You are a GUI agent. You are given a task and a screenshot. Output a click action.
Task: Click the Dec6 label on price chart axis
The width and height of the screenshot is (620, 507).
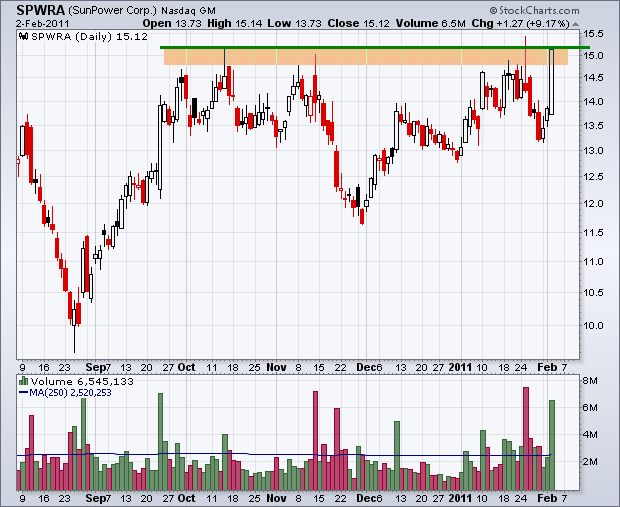[369, 367]
